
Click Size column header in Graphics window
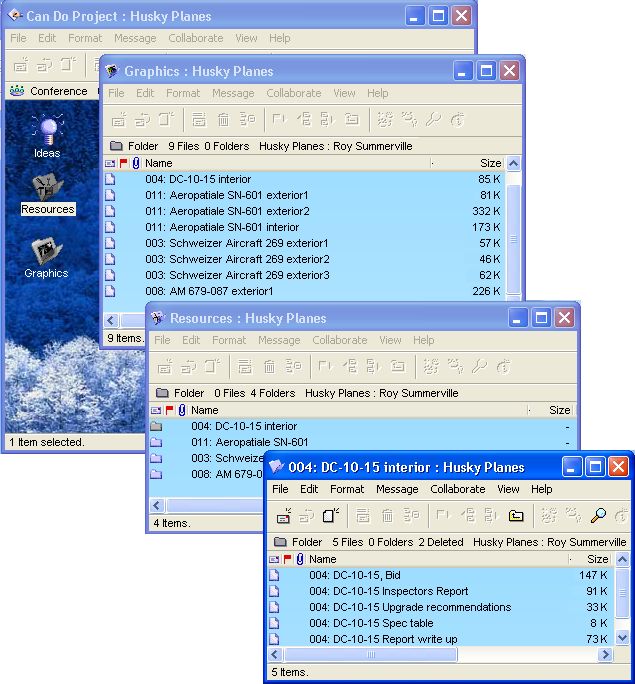click(x=489, y=163)
